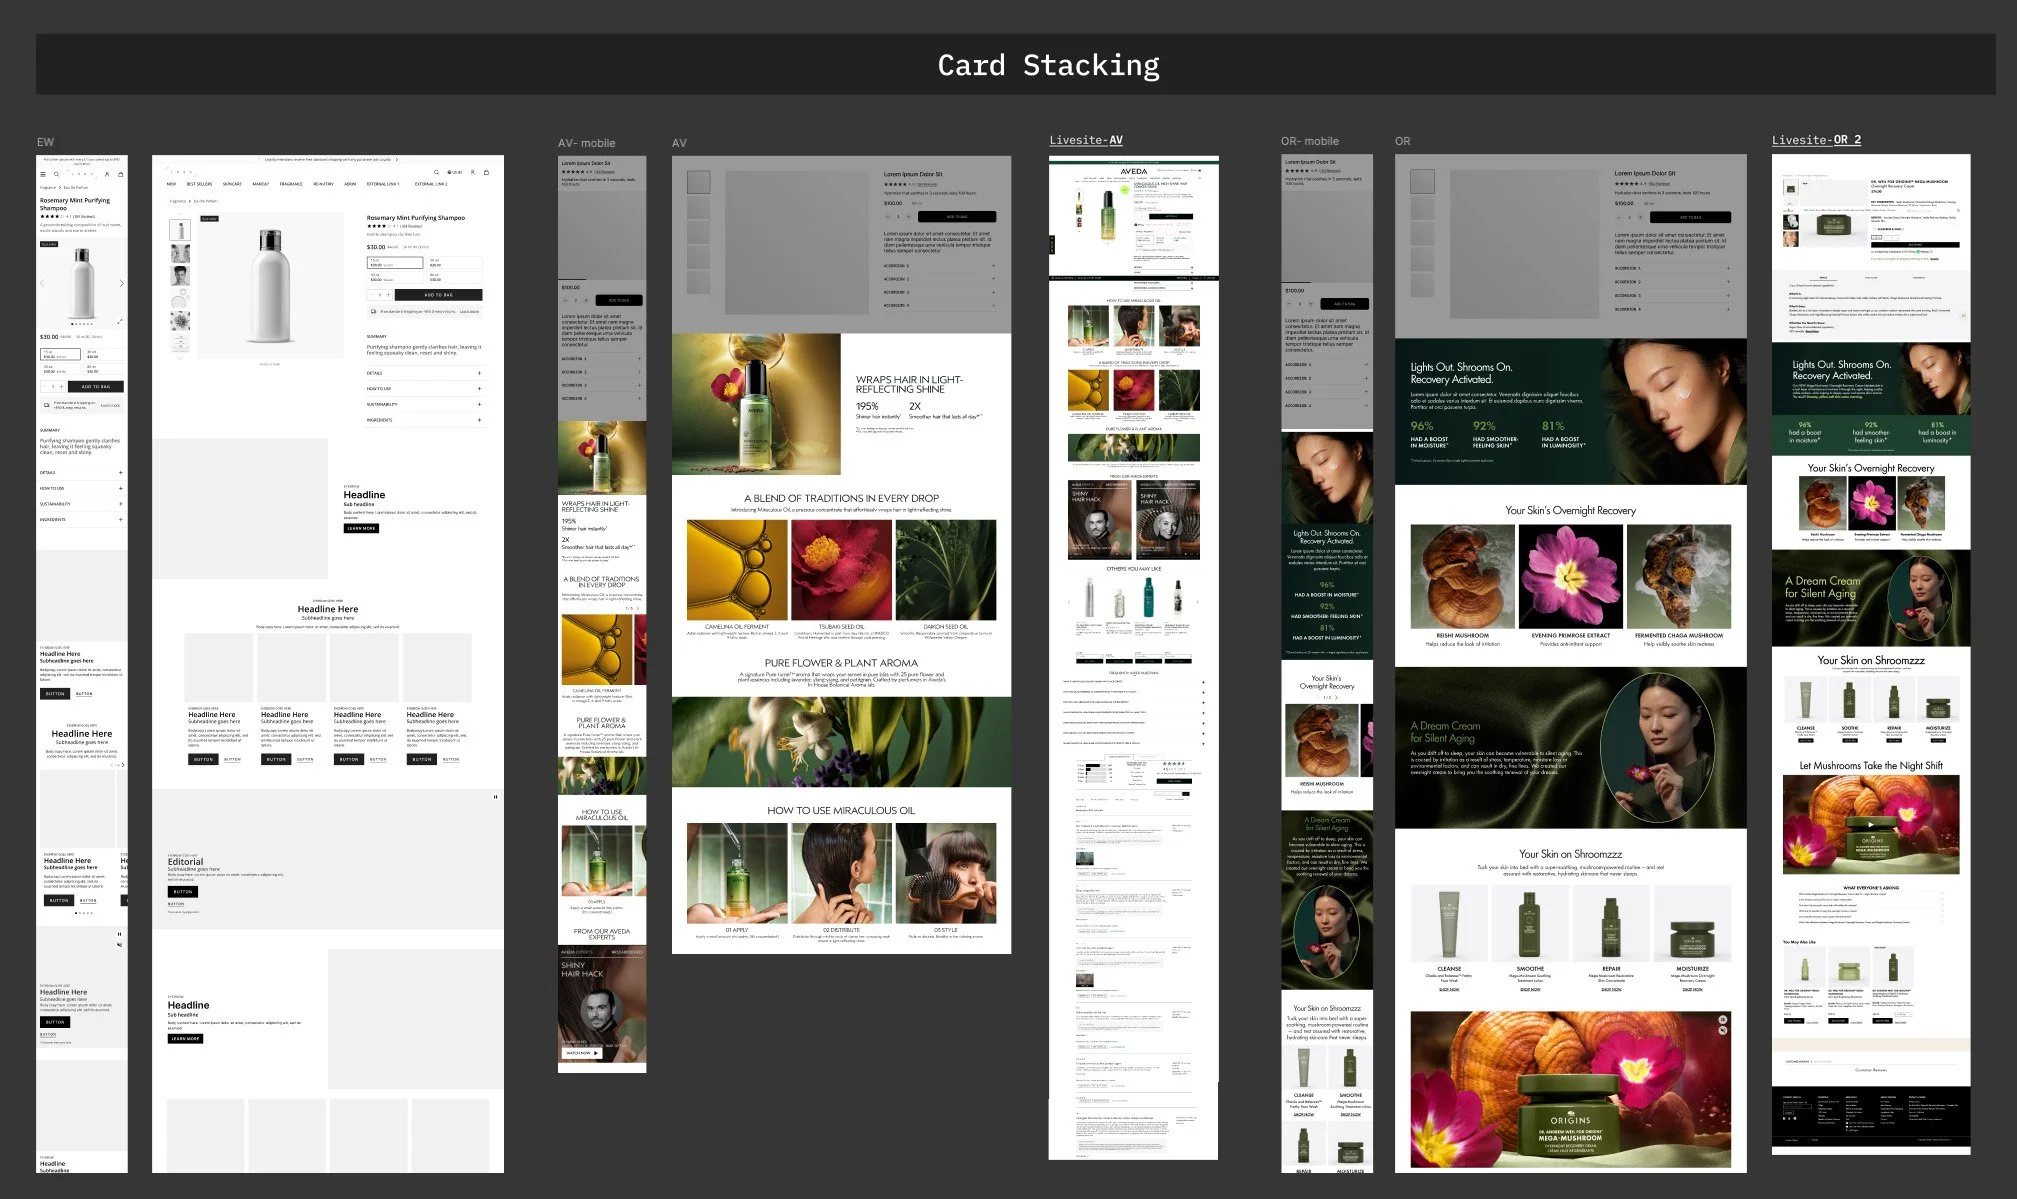Select first product thumbnail in EW desktop gallery
The height and width of the screenshot is (1199, 2017).
click(x=180, y=229)
